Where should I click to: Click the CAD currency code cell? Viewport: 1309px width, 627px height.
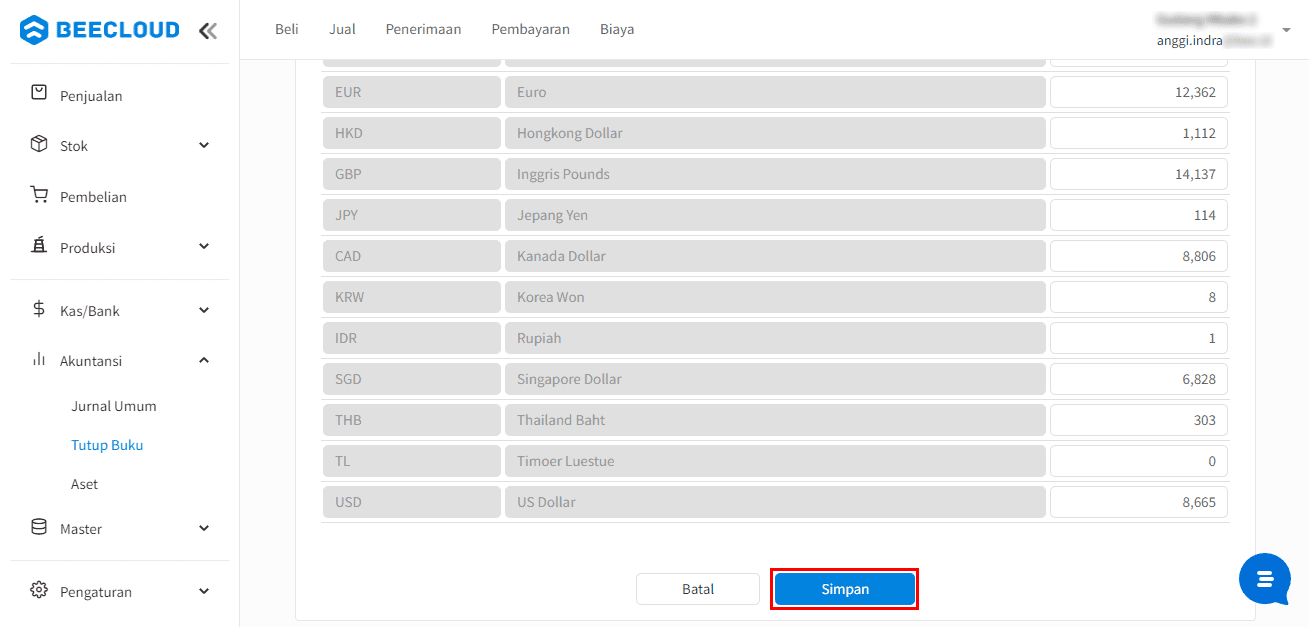point(412,256)
